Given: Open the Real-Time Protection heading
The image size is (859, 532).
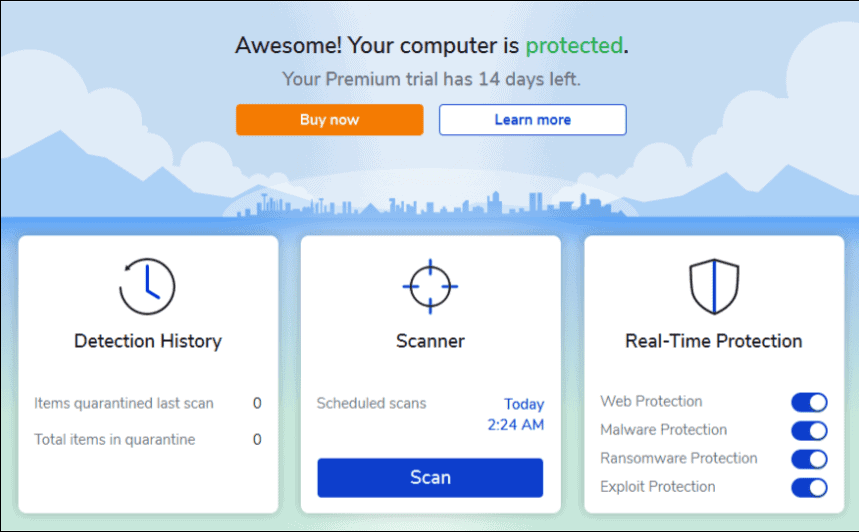Looking at the screenshot, I should tap(713, 341).
